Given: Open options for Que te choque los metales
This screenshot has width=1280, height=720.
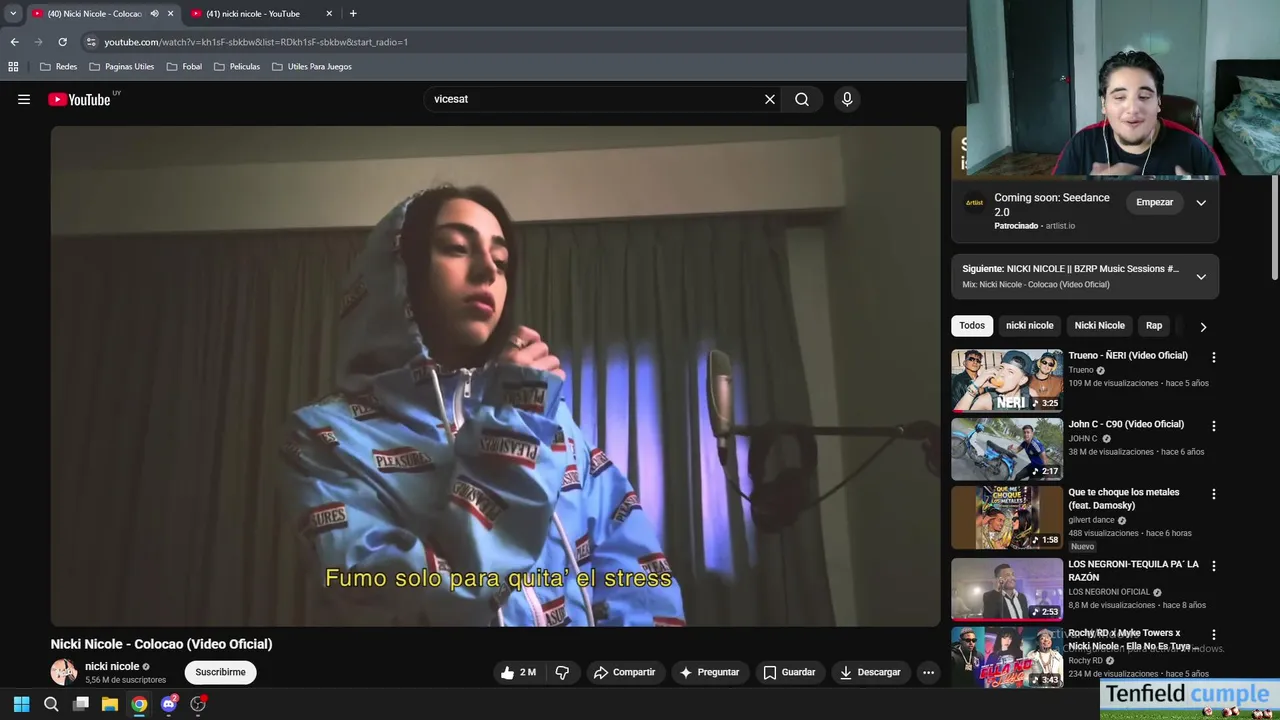Looking at the screenshot, I should tap(1214, 494).
